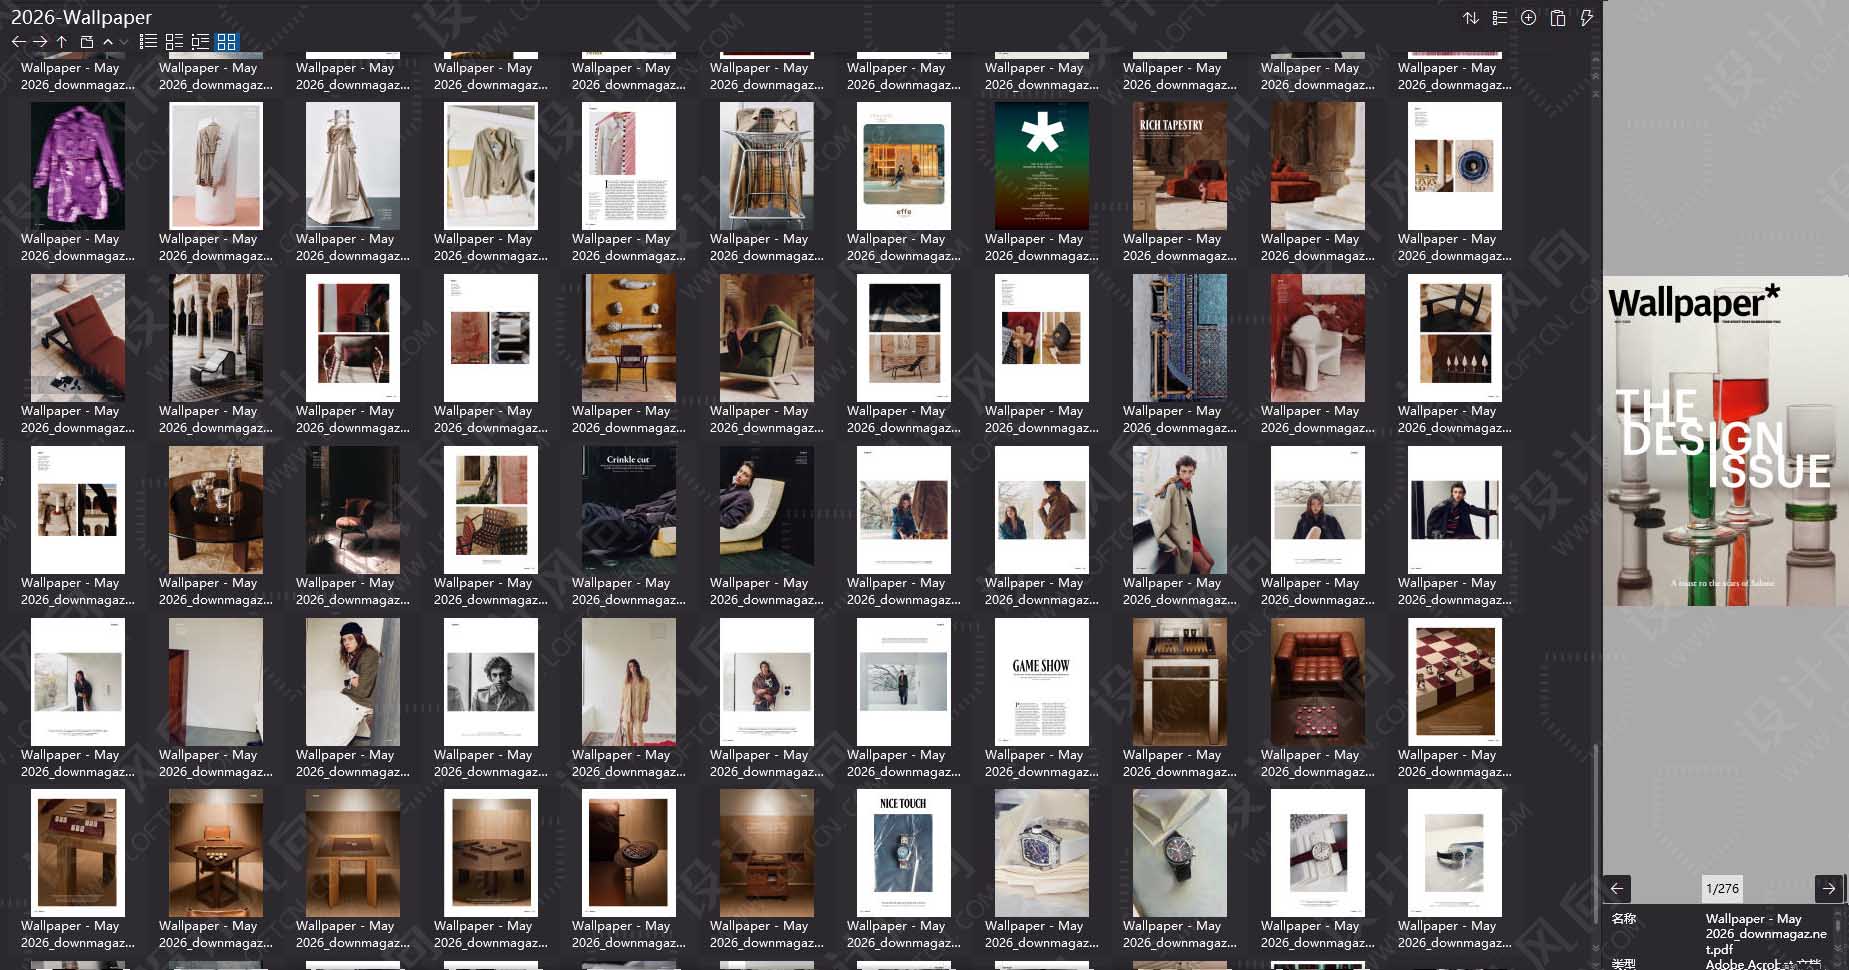Go up one folder level
Viewport: 1849px width, 970px height.
(62, 42)
